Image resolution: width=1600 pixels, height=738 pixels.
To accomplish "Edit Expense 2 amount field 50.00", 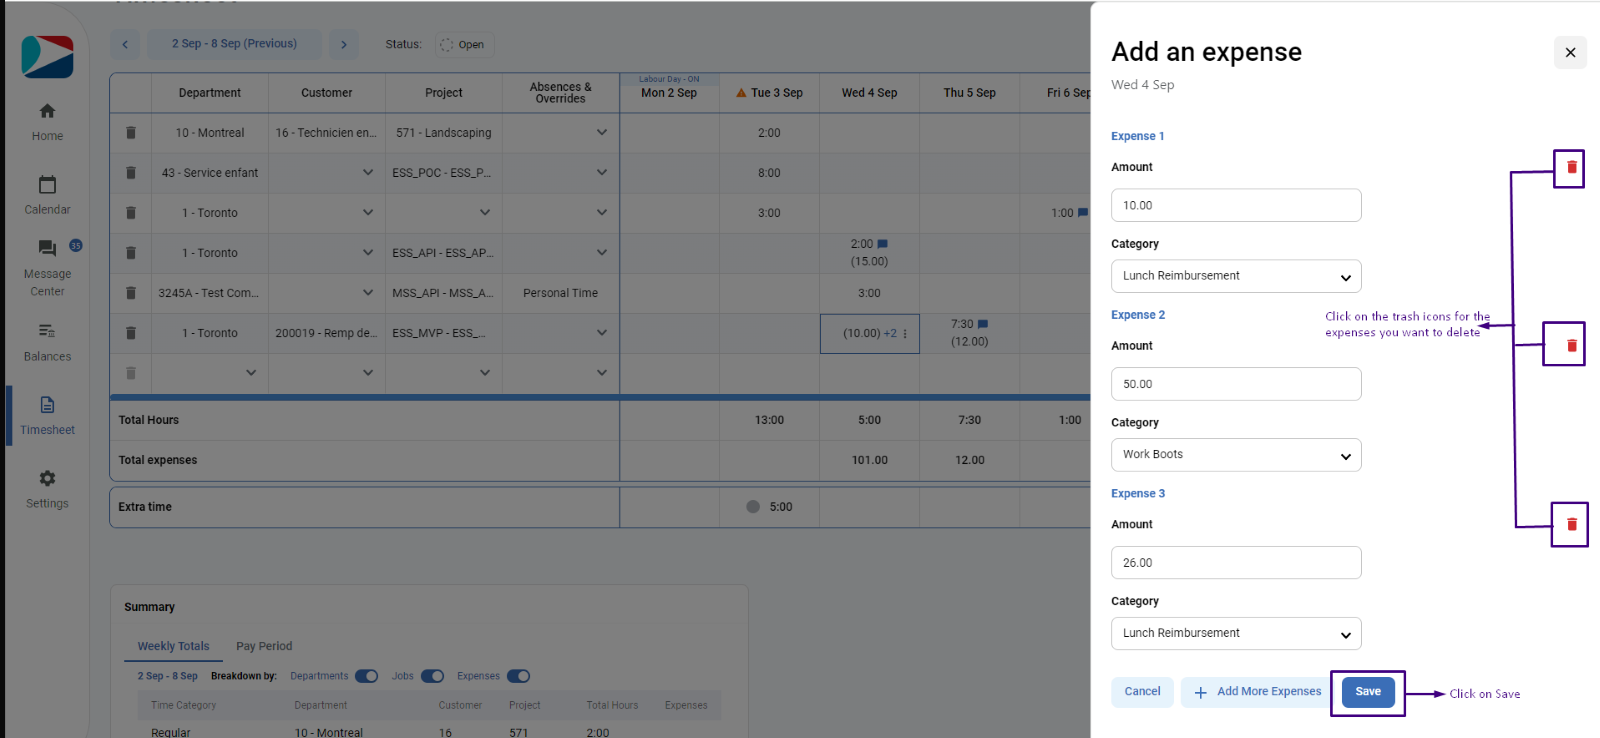I will point(1236,384).
